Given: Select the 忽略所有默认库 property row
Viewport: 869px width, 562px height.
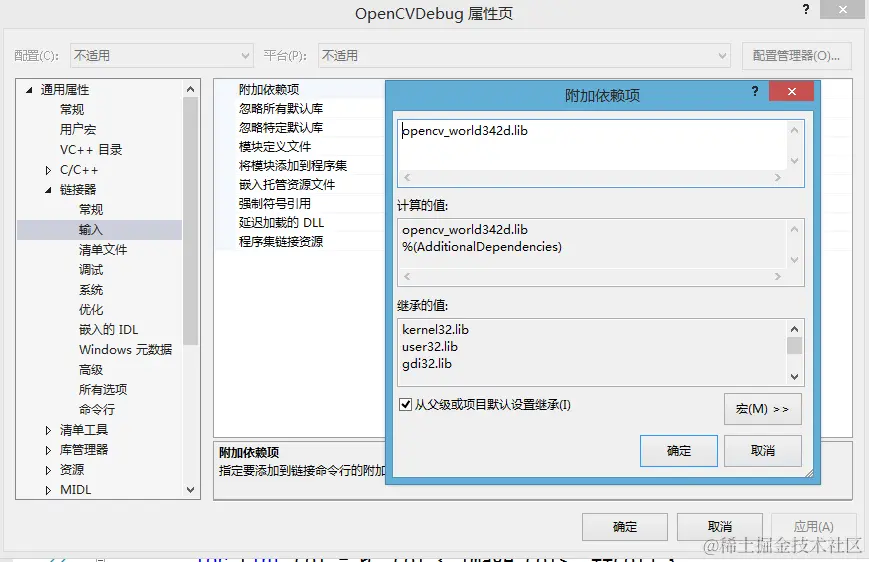Looking at the screenshot, I should (x=299, y=109).
